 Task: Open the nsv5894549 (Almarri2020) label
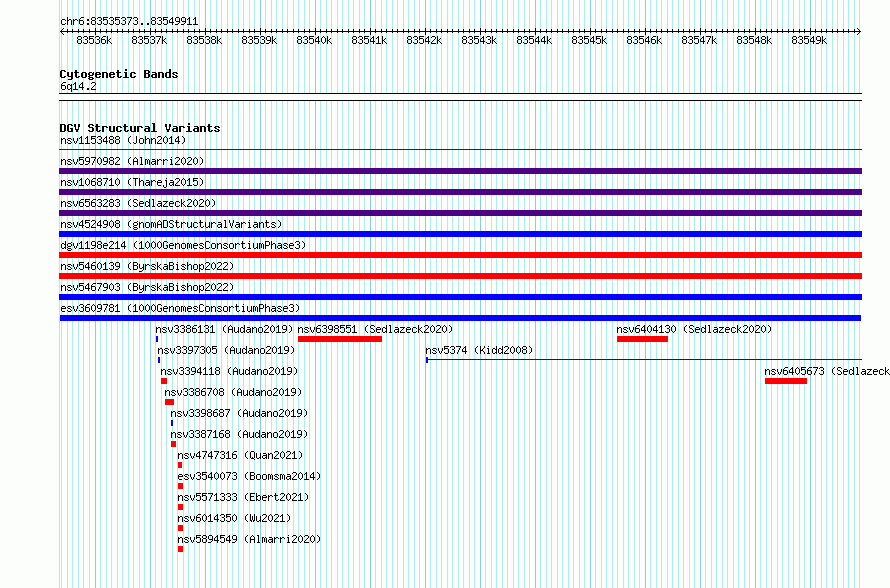(x=249, y=539)
